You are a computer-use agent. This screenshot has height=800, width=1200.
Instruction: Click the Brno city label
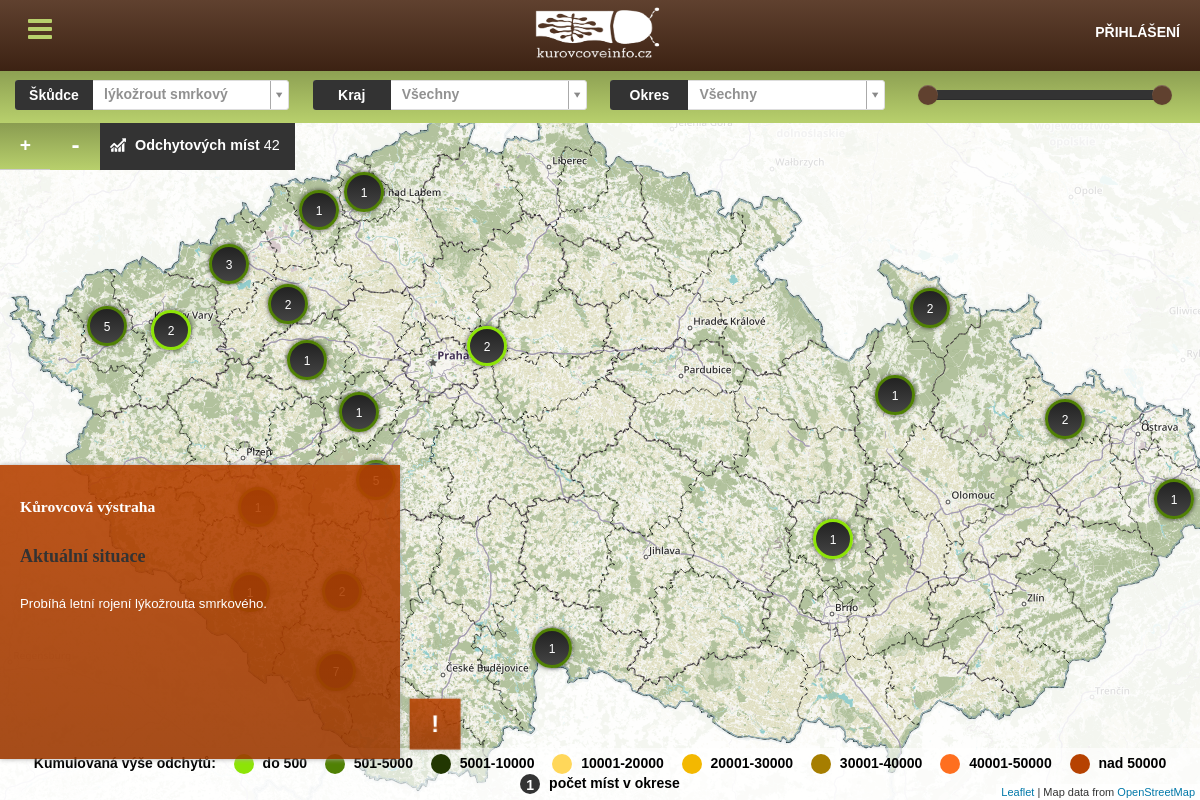(x=846, y=608)
